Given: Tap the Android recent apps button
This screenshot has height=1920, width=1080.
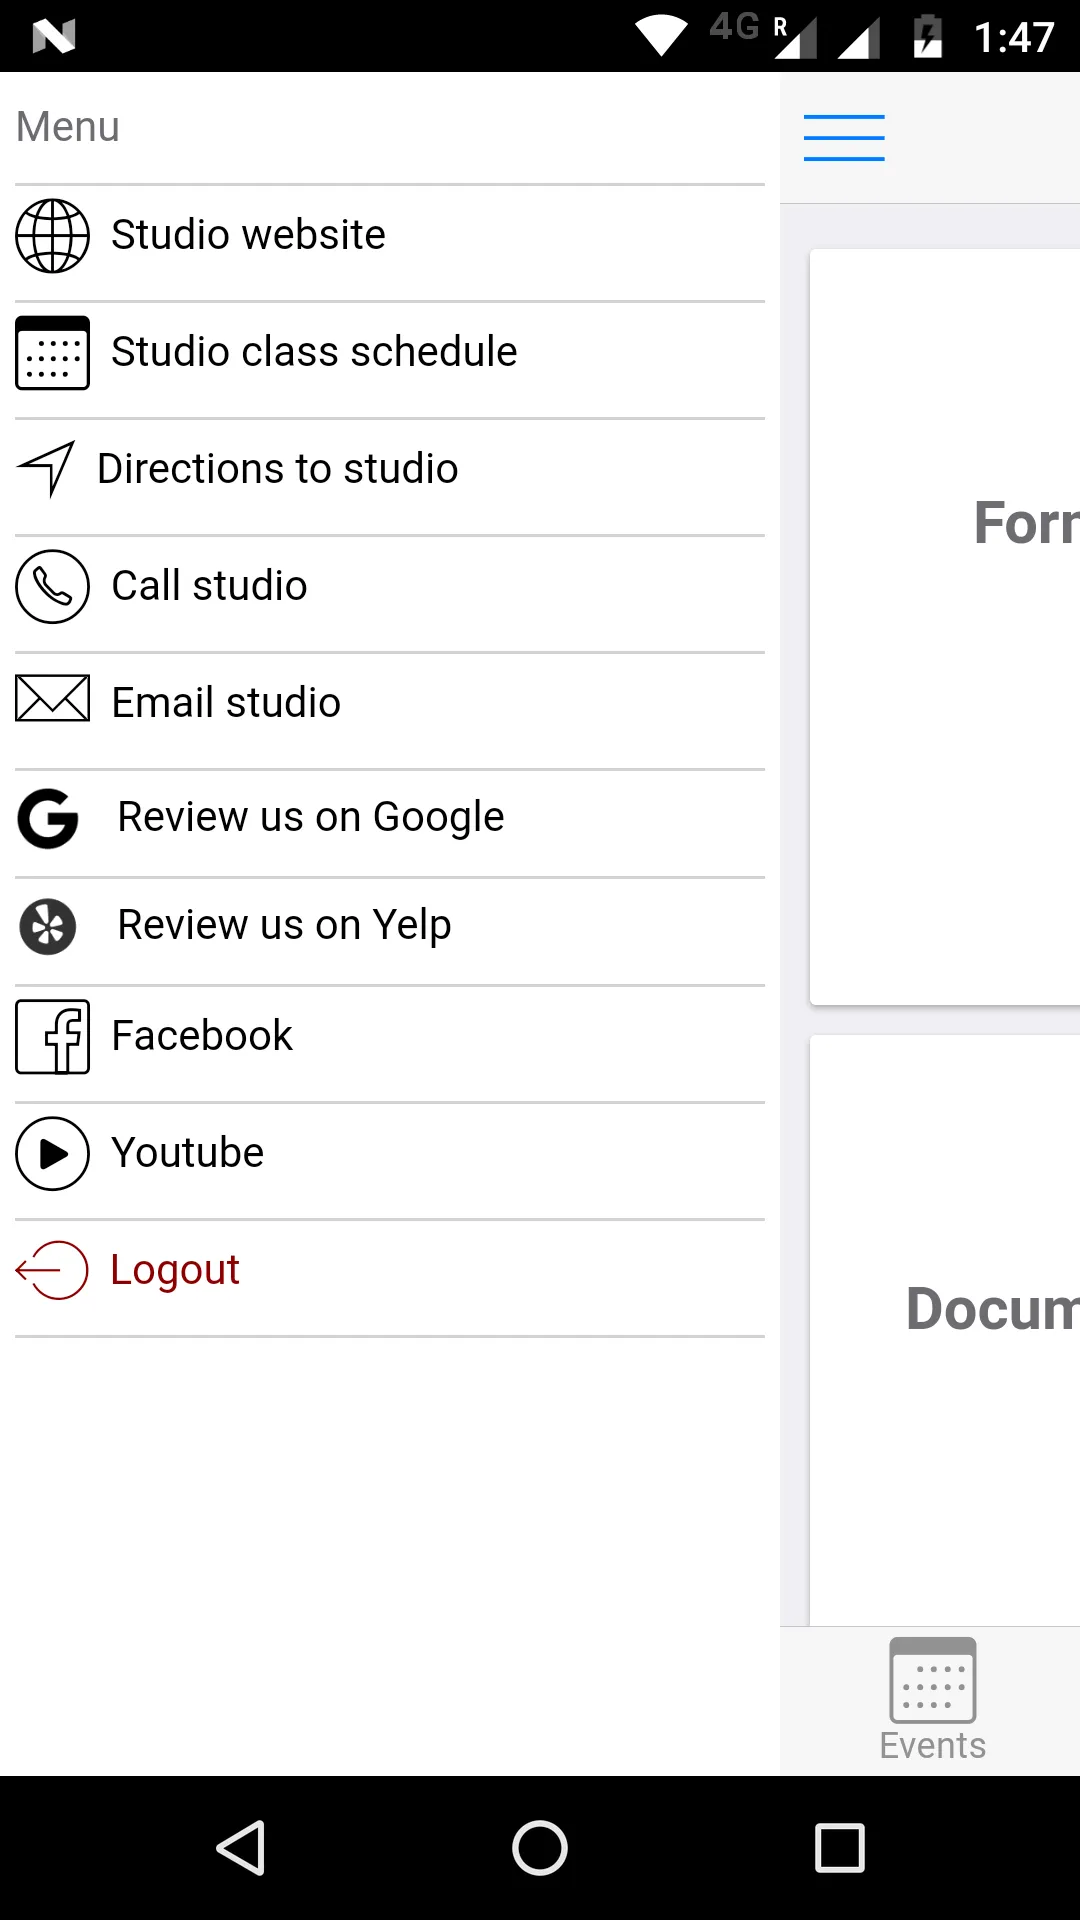Looking at the screenshot, I should click(840, 1848).
